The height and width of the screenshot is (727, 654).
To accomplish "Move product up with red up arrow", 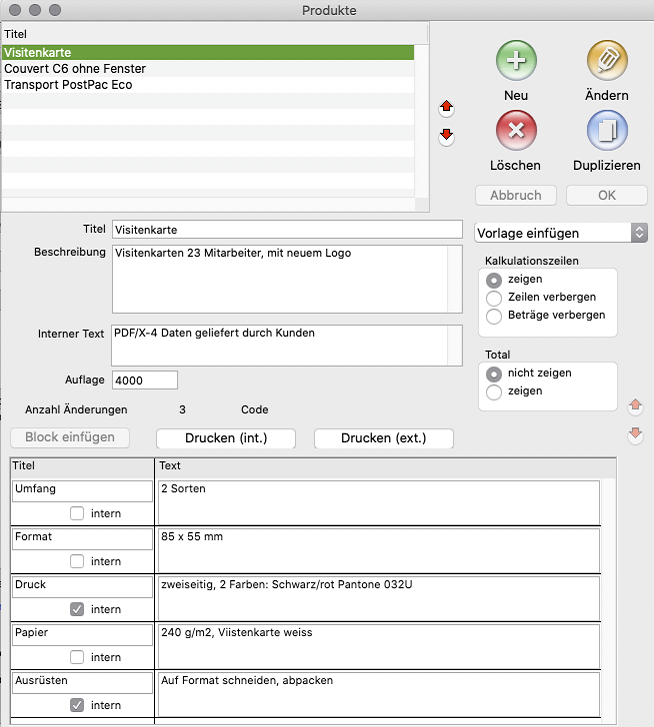I will click(x=447, y=107).
